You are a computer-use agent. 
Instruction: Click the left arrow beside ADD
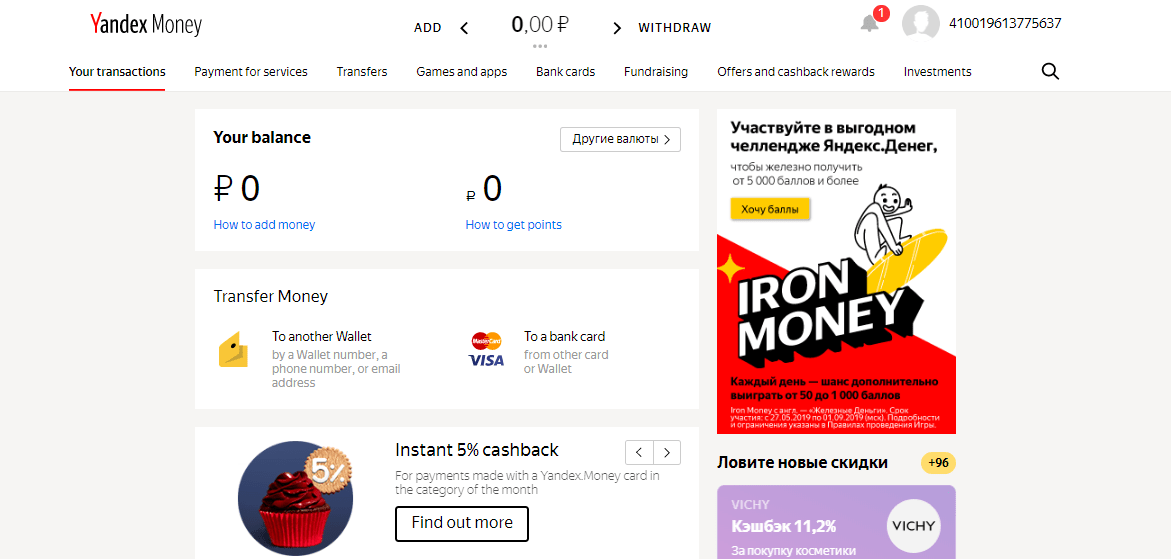[x=465, y=28]
